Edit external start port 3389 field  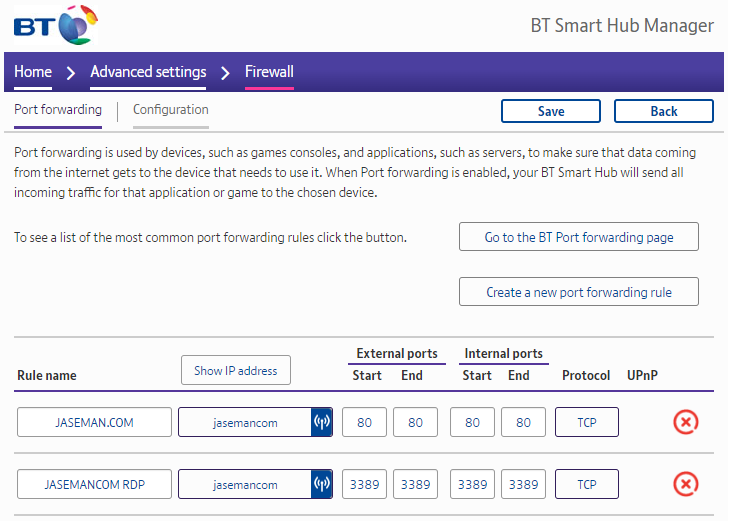pos(364,484)
